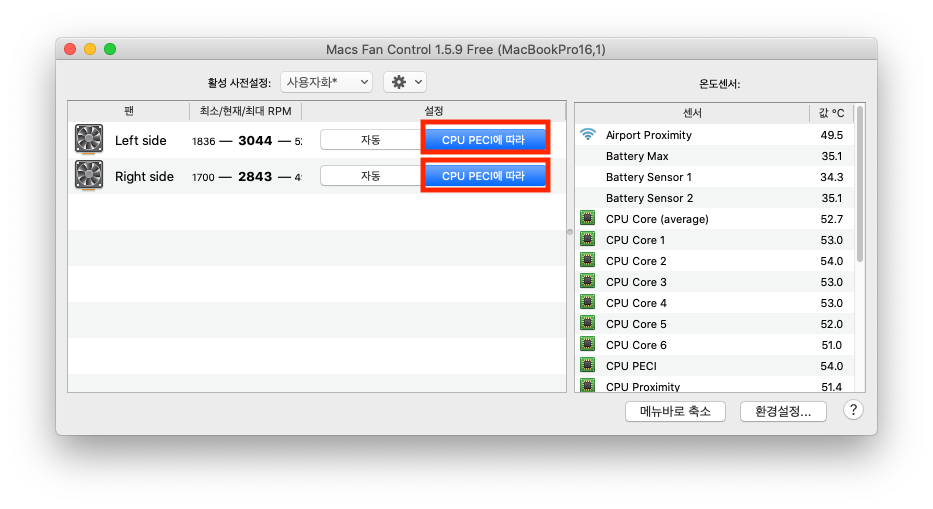Click the CPU Core 5 chip icon

[588, 323]
